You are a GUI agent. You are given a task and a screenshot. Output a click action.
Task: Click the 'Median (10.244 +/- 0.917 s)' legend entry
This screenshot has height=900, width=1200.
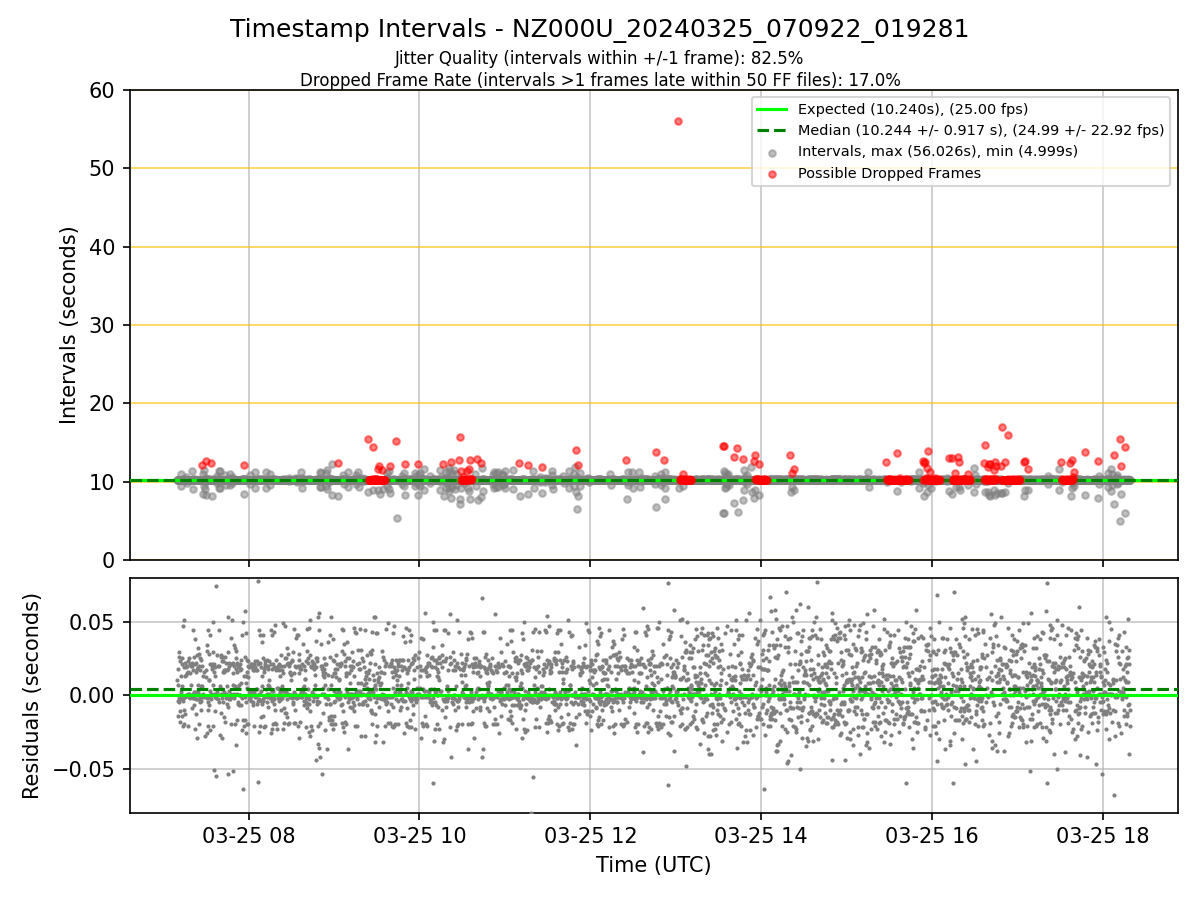click(981, 130)
